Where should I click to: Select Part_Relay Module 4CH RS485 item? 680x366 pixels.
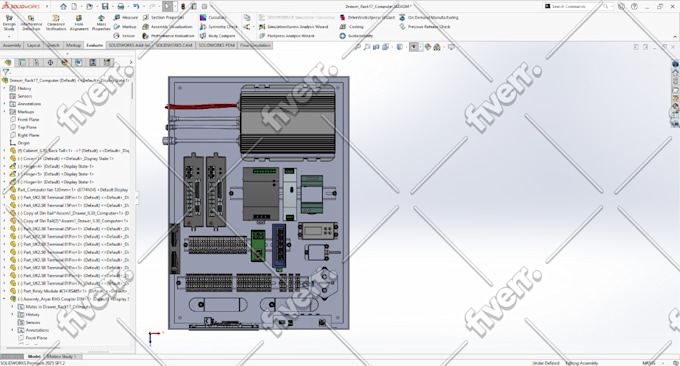69,291
